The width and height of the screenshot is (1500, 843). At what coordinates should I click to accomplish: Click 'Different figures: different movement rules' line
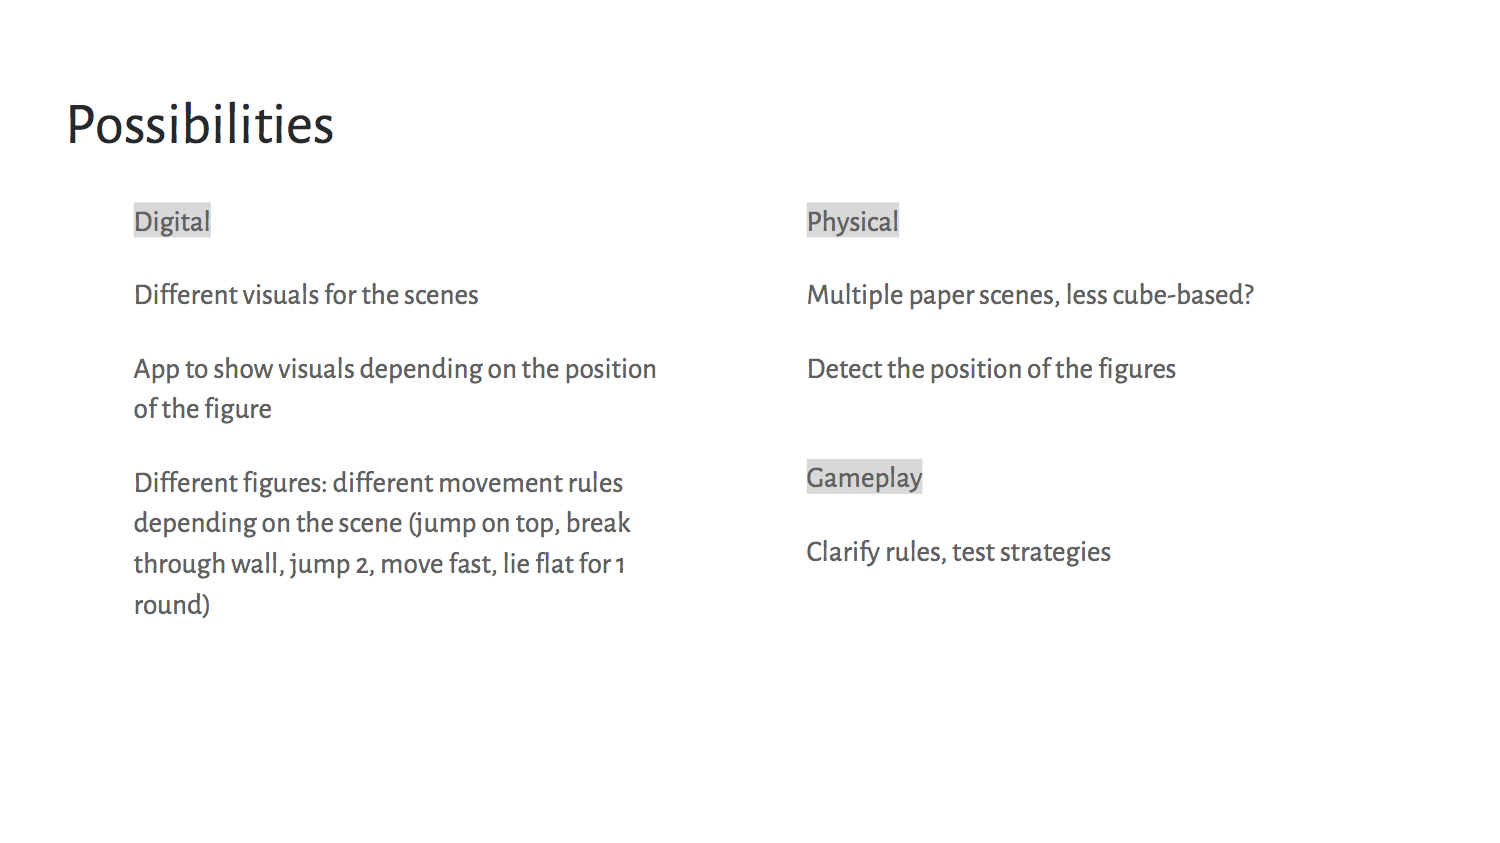[x=378, y=483]
